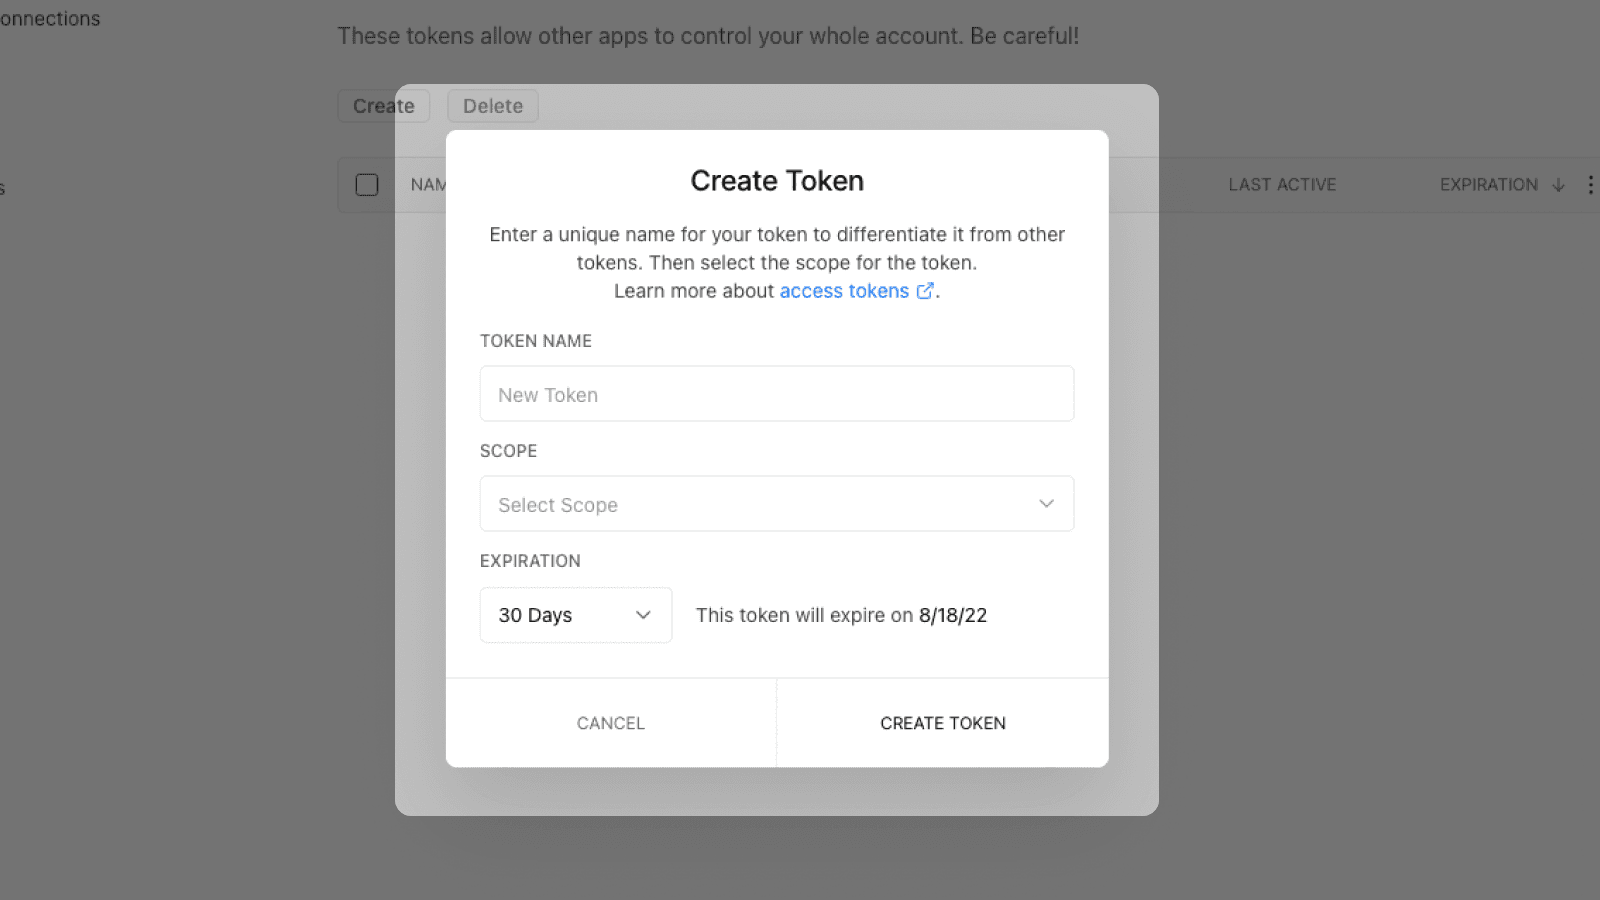This screenshot has width=1600, height=900.
Task: Click the chevron arrow beside 30 Days
Action: tap(643, 615)
